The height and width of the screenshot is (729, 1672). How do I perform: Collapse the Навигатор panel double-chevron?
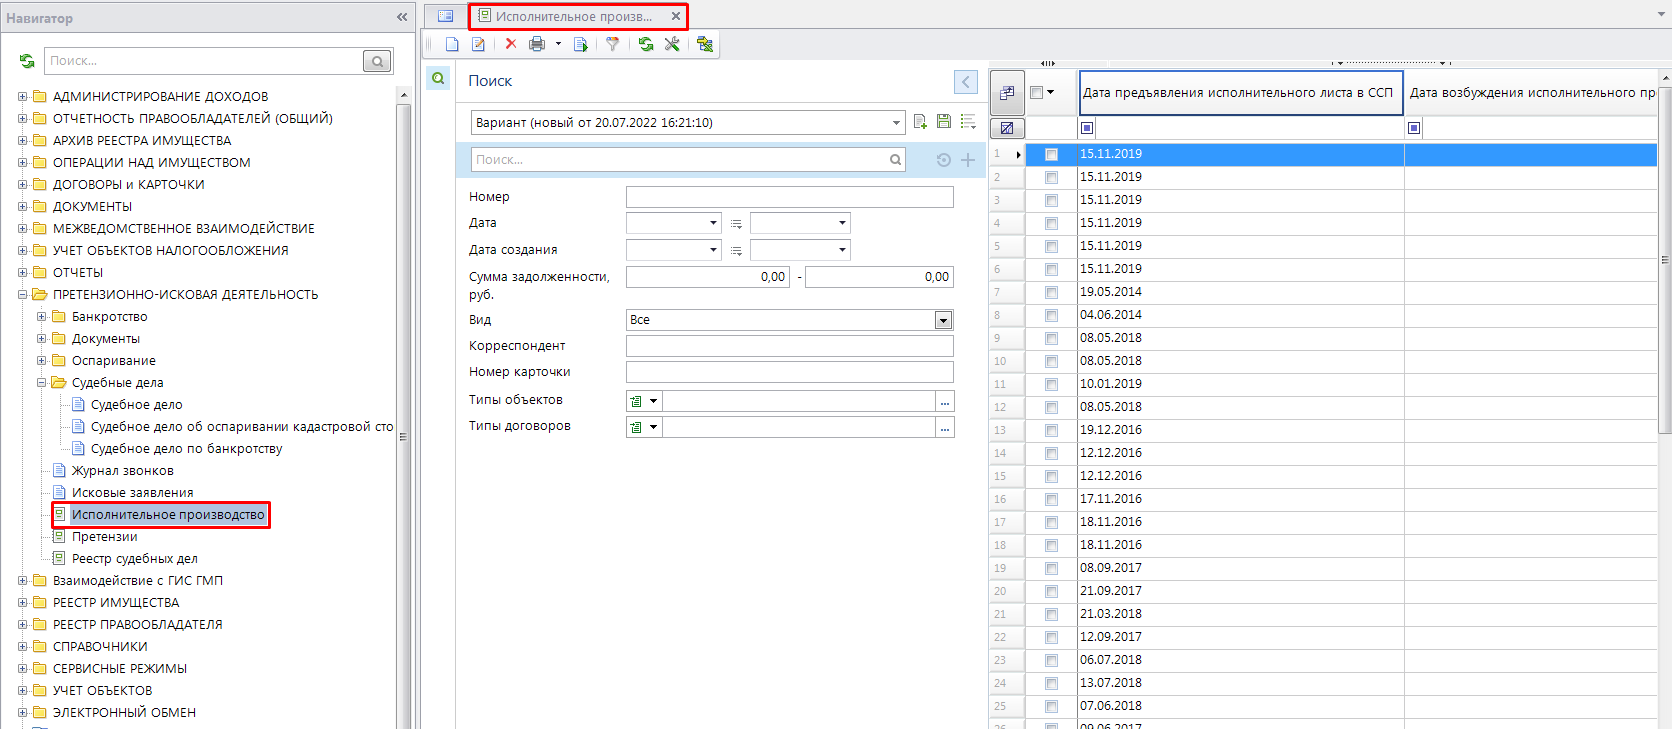402,17
